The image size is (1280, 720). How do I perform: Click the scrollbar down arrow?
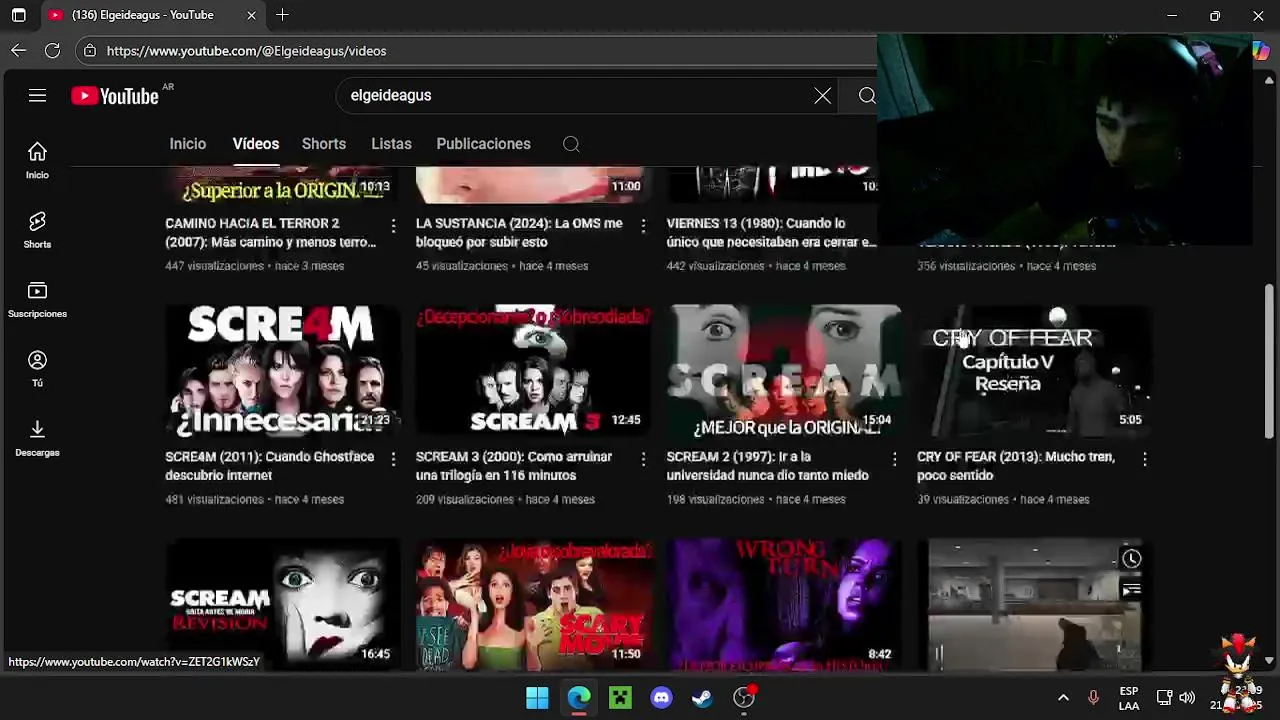[1270, 661]
